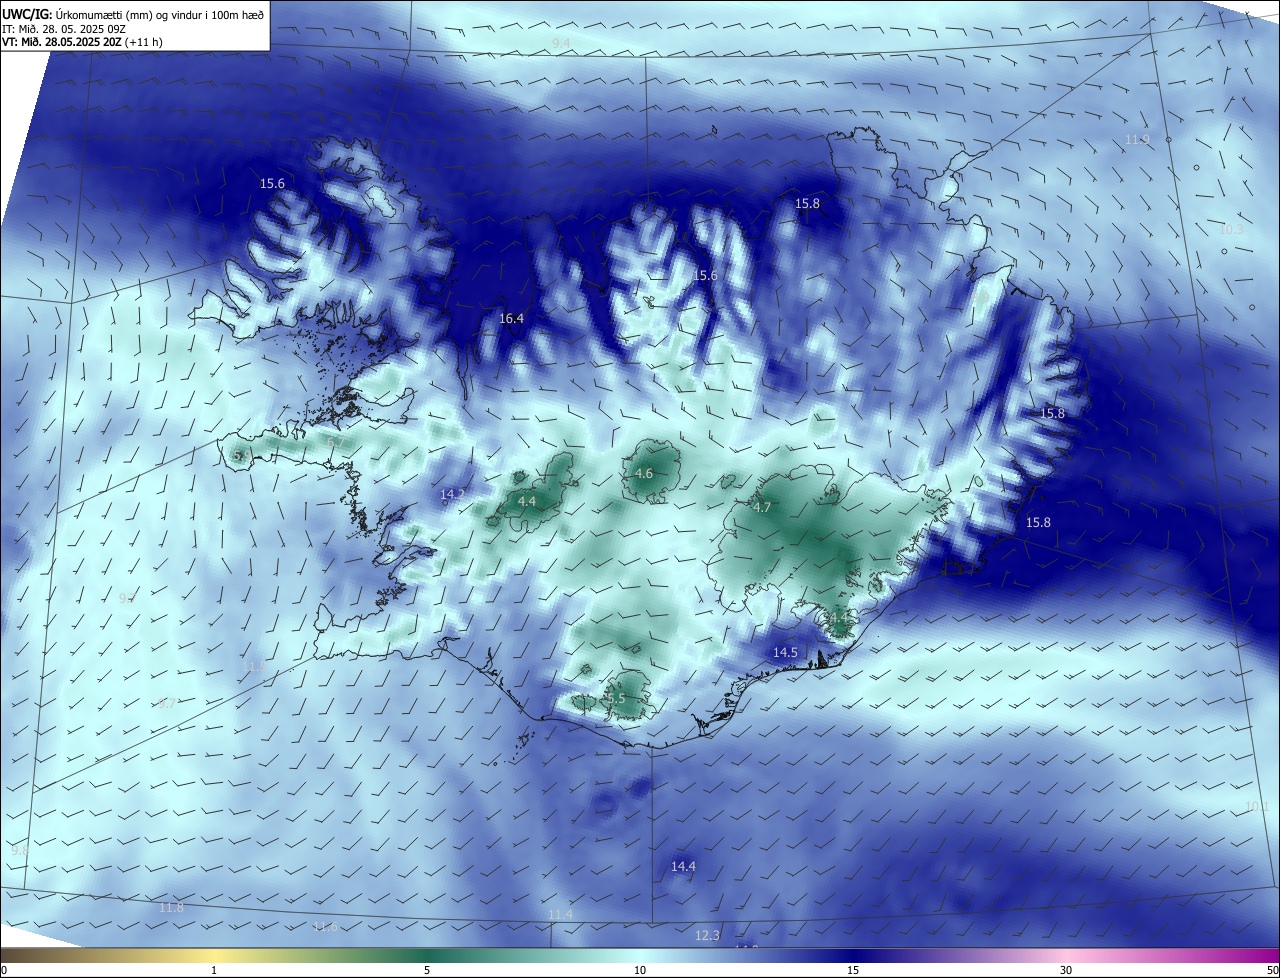Click the 5.5 value on the southern glacier

(x=616, y=699)
